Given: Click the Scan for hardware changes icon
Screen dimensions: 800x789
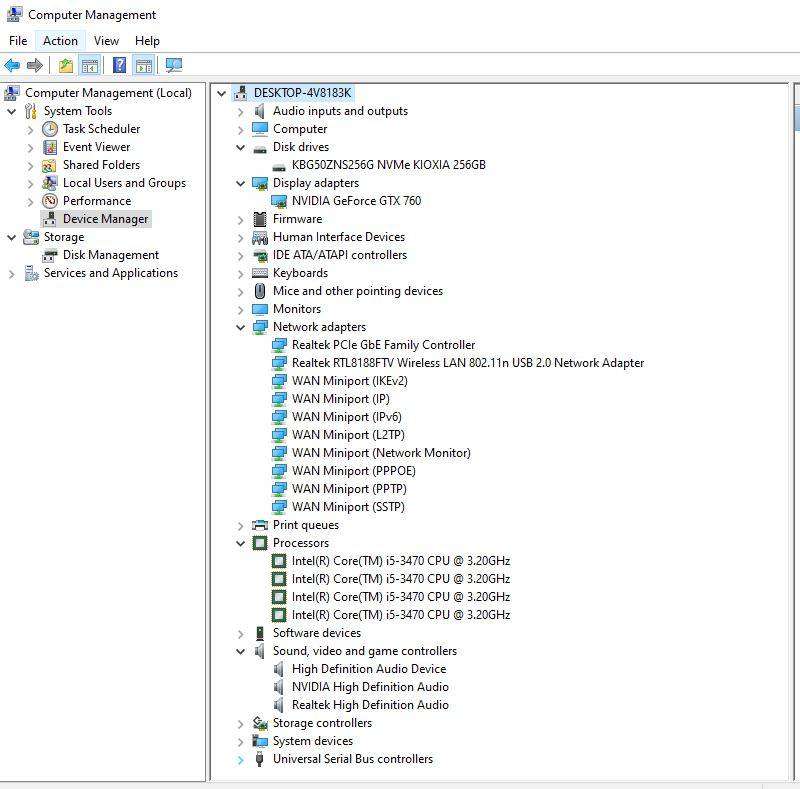Looking at the screenshot, I should (x=173, y=65).
